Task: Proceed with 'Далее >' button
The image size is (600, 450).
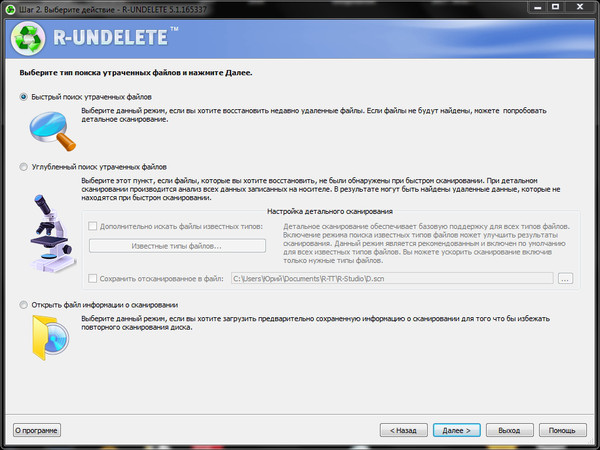Action: click(x=457, y=430)
